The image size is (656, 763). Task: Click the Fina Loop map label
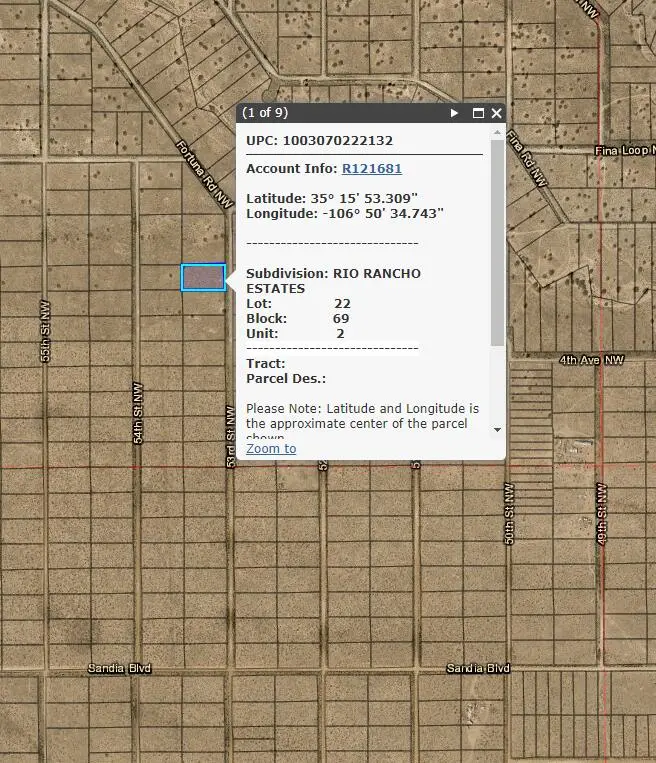pos(624,150)
